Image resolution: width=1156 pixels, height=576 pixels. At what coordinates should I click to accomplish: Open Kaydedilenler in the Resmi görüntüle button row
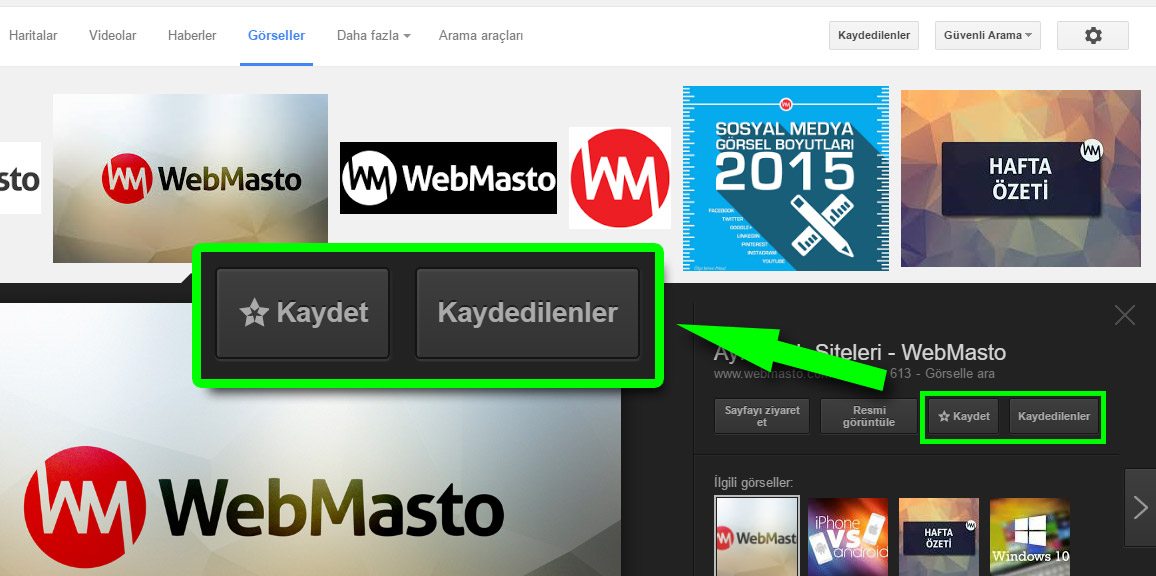(x=1054, y=417)
